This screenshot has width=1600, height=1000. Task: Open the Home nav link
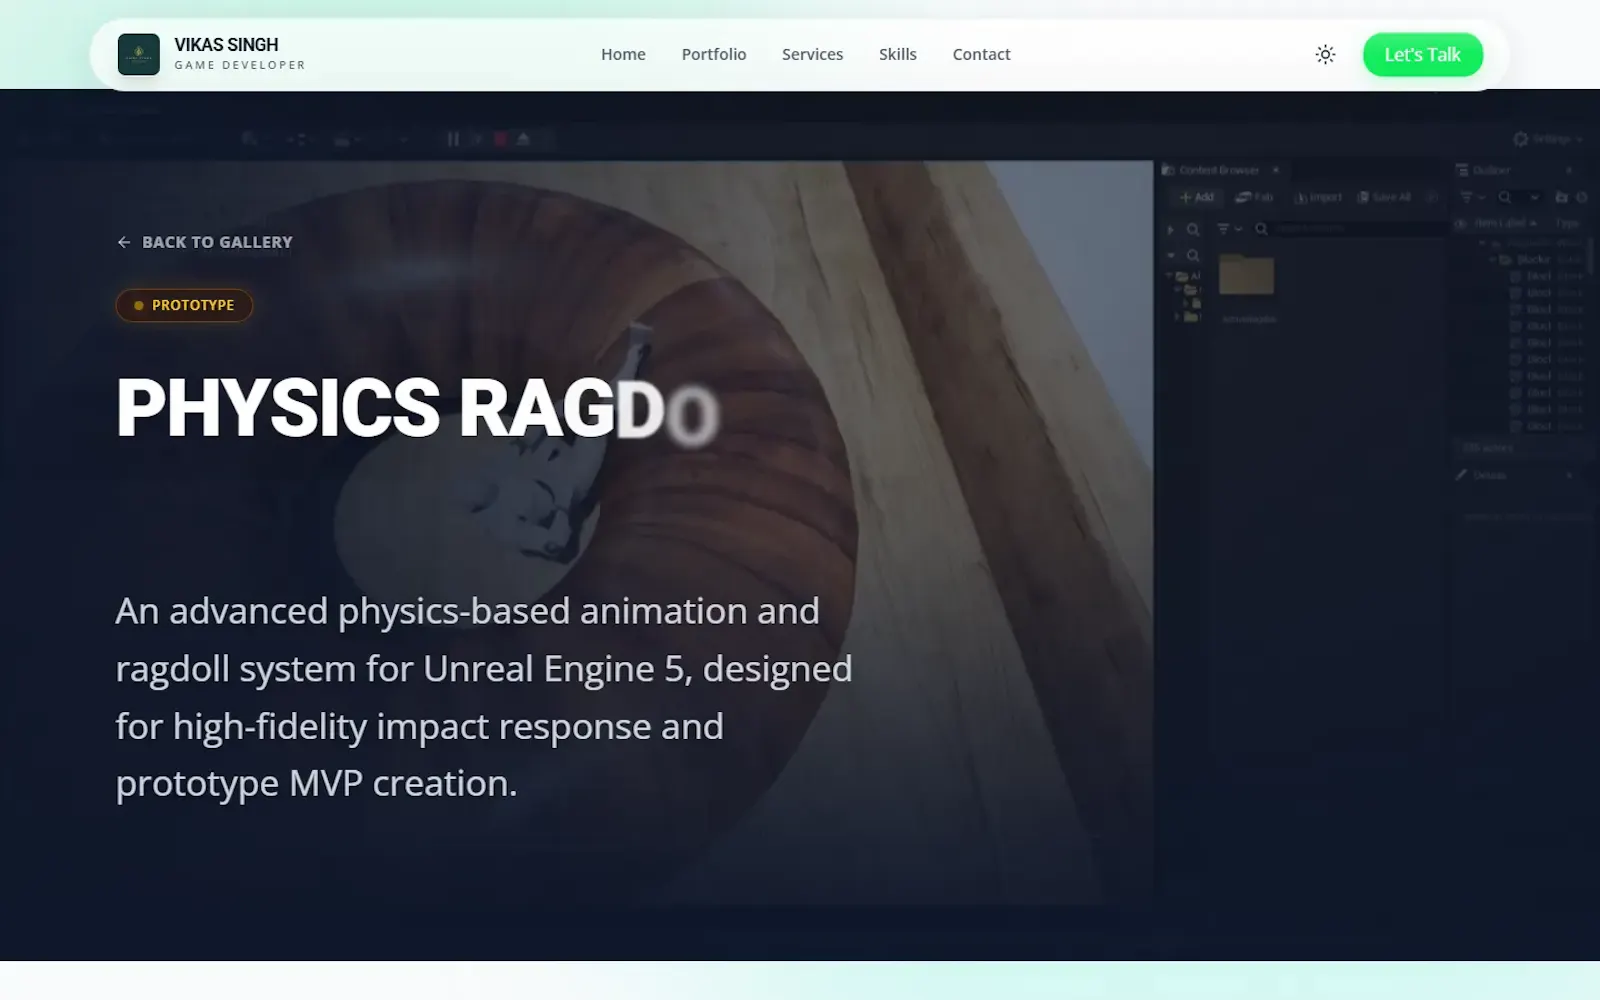point(623,54)
